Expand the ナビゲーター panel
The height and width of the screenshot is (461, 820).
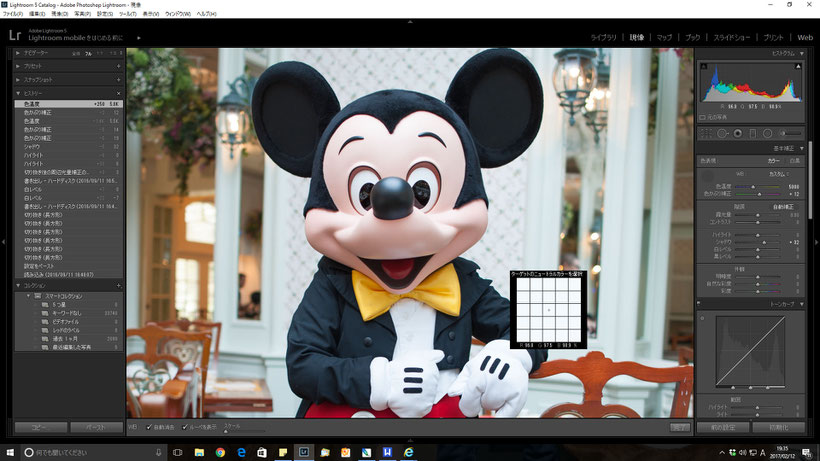point(18,53)
